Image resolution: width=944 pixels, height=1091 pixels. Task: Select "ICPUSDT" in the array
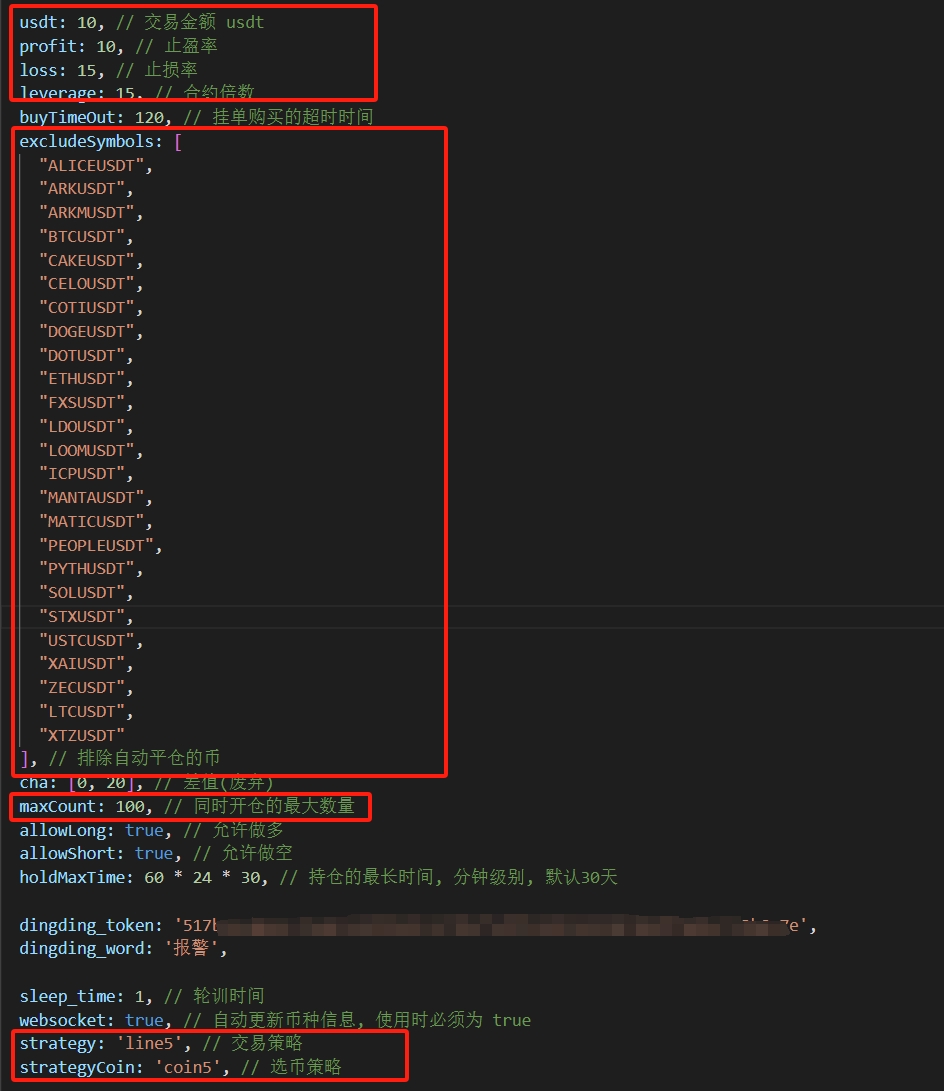pos(81,474)
